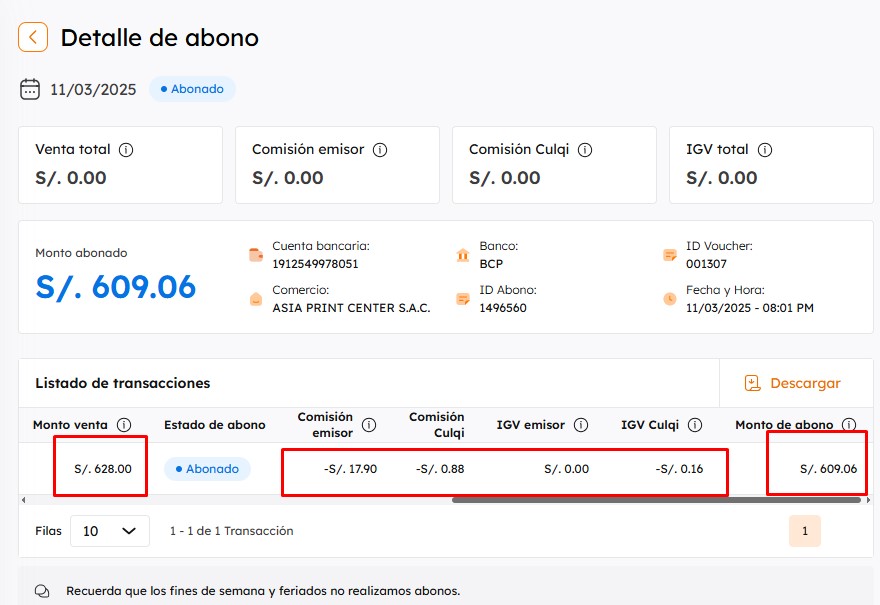This screenshot has width=880, height=605.
Task: Click the back arrow button
Action: (x=33, y=38)
